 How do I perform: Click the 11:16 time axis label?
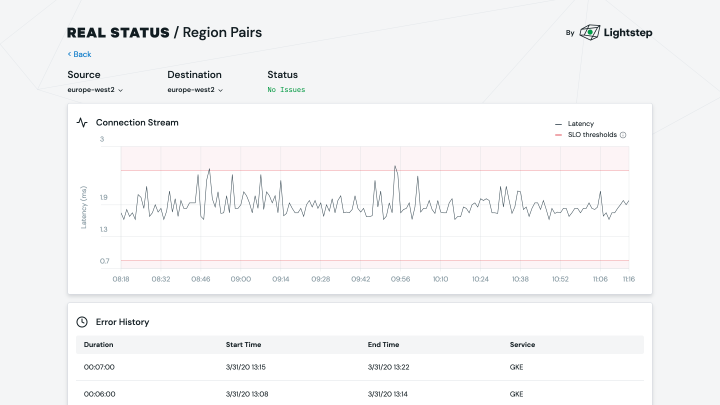coord(629,279)
